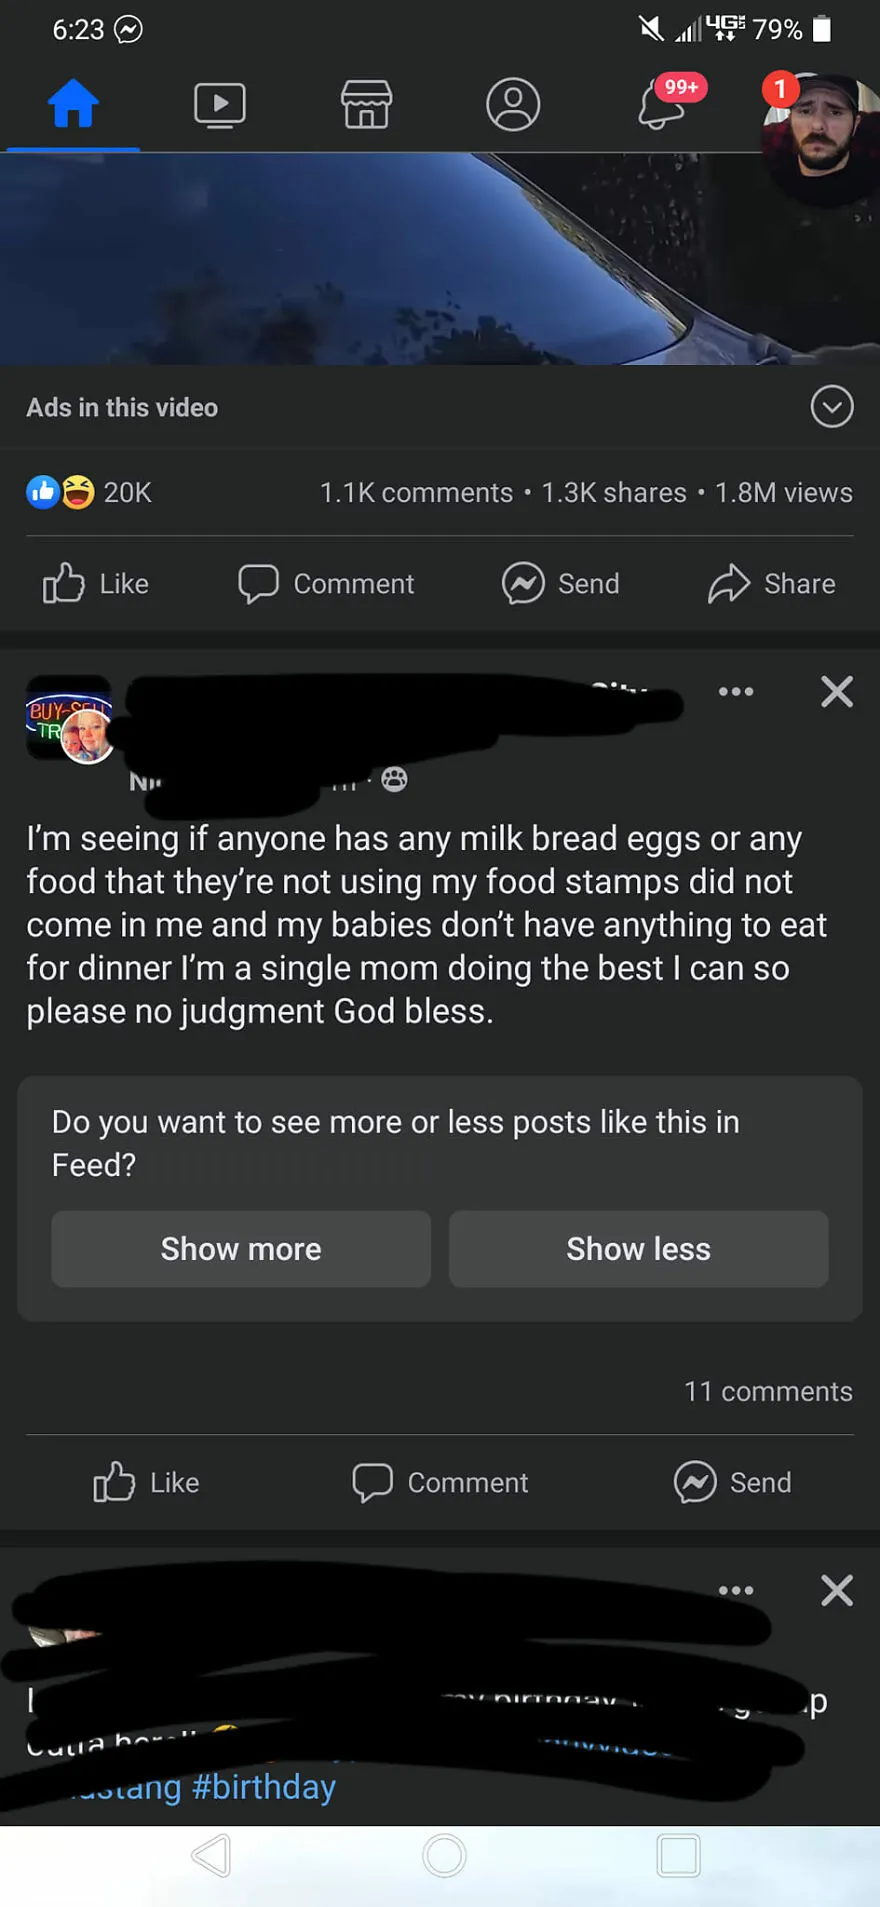Image resolution: width=880 pixels, height=1907 pixels.
Task: Open the 11 comments link
Action: (768, 1391)
